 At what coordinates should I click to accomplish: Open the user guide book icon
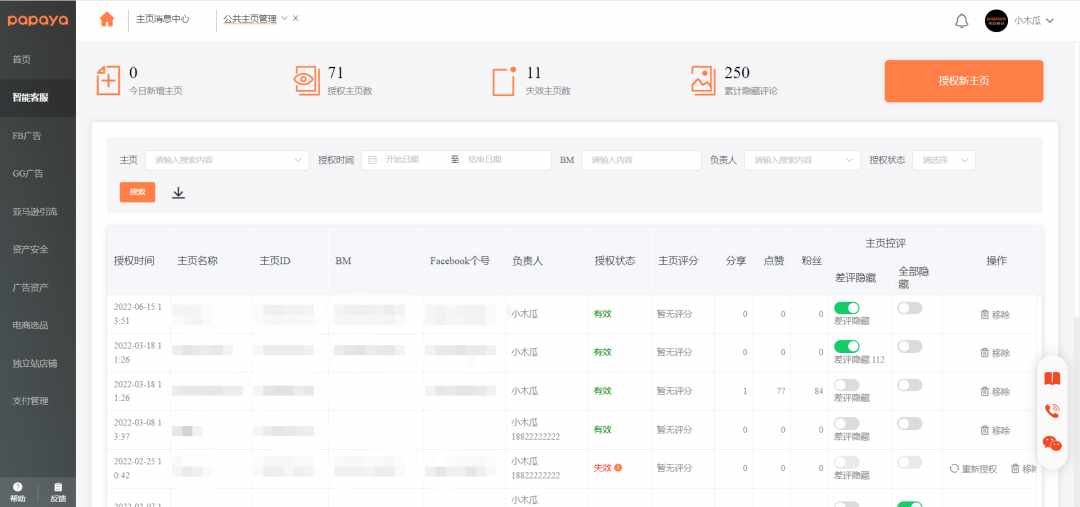tap(1052, 378)
